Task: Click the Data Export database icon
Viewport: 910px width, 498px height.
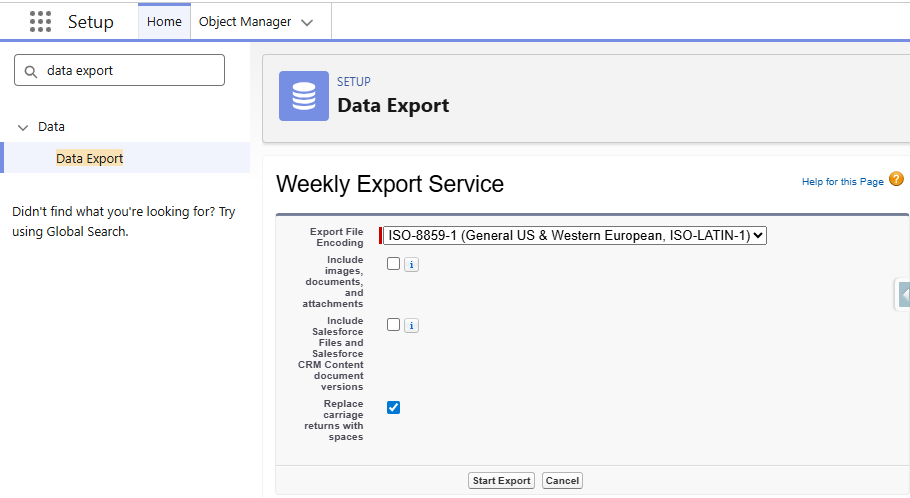Action: tap(304, 96)
